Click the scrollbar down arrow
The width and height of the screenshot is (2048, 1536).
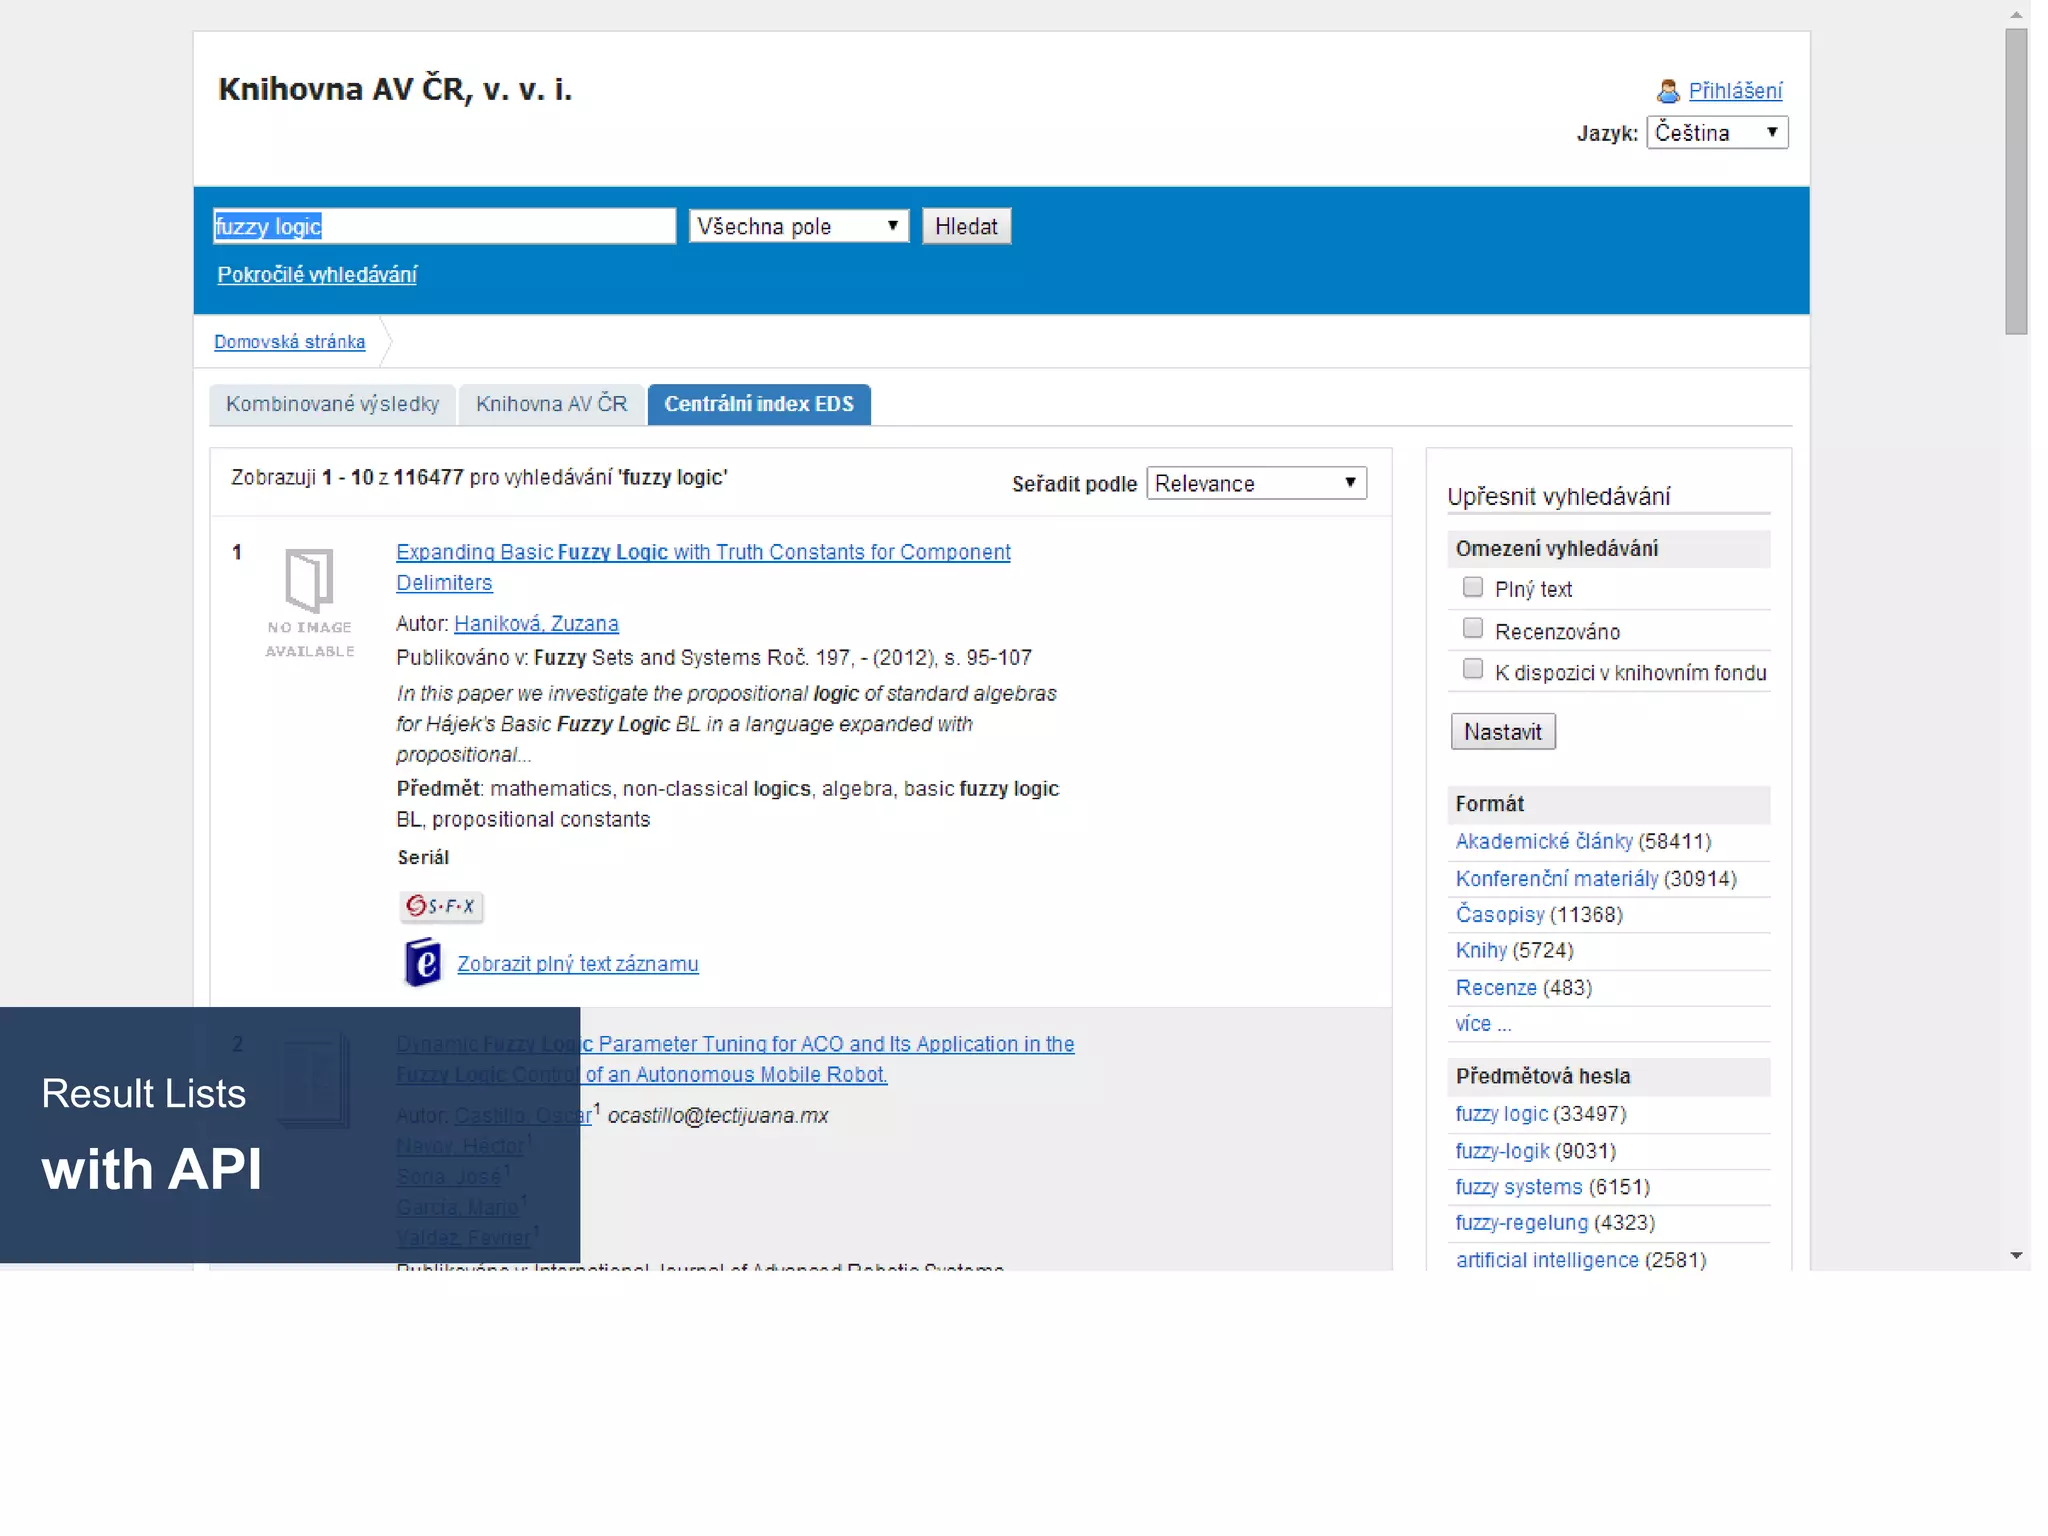point(2016,1255)
